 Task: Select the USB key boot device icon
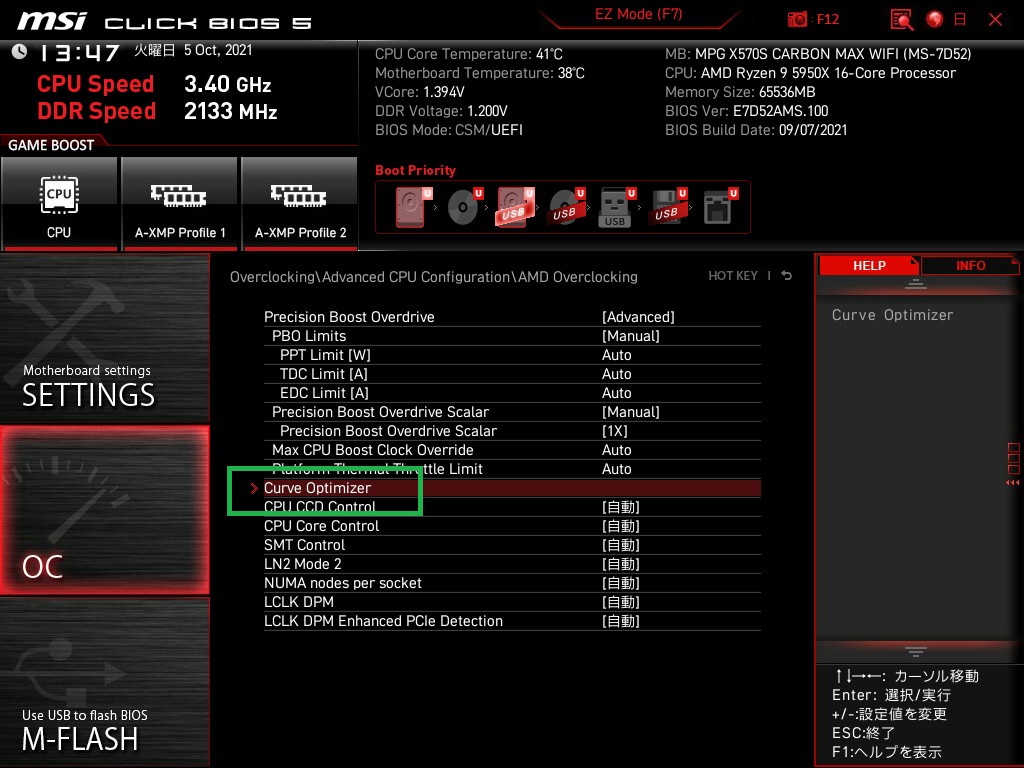coord(617,207)
